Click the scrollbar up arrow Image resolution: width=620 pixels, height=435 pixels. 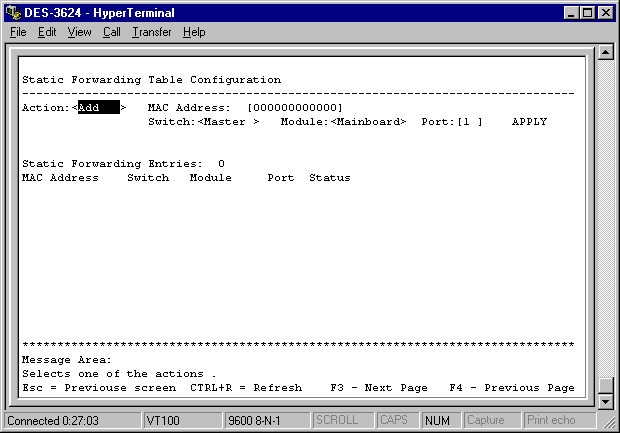[604, 53]
